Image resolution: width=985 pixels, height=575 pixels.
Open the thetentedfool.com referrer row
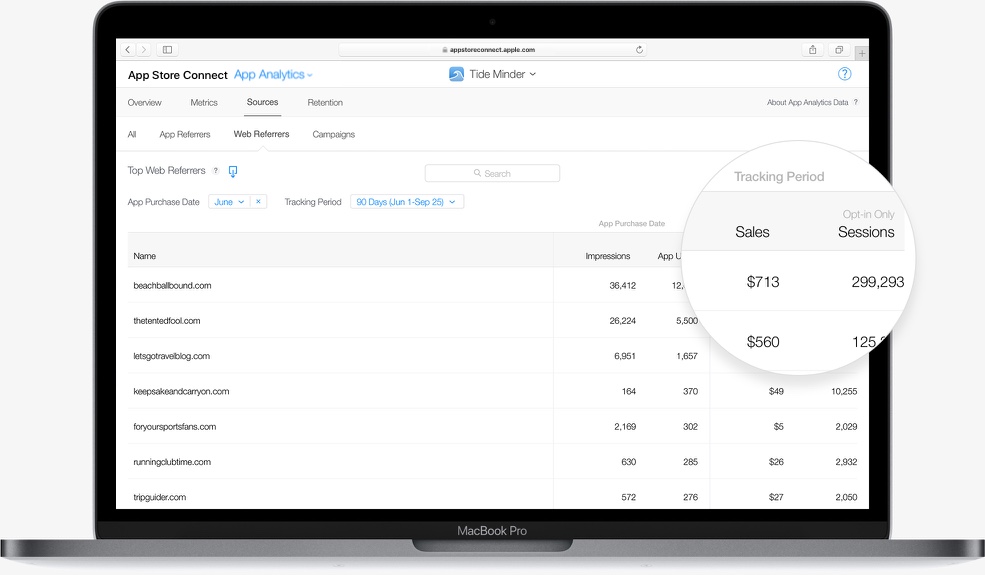click(166, 320)
